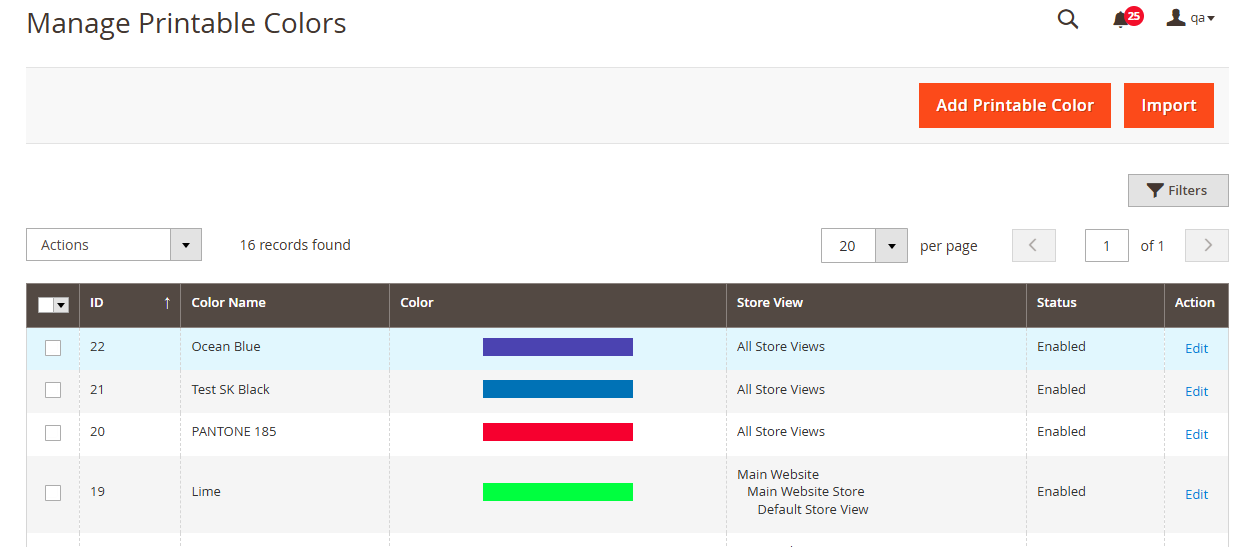Sort by Color Name column header
1235x547 pixels.
coord(229,303)
